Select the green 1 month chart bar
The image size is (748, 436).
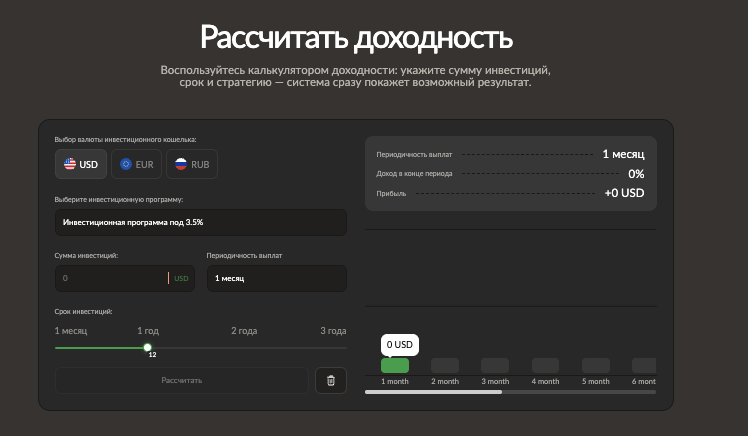pos(395,365)
